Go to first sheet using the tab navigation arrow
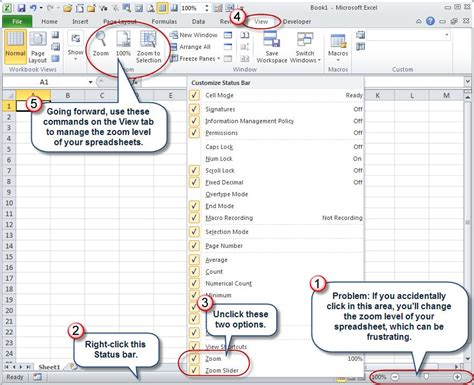474x385 pixels. 6,367
